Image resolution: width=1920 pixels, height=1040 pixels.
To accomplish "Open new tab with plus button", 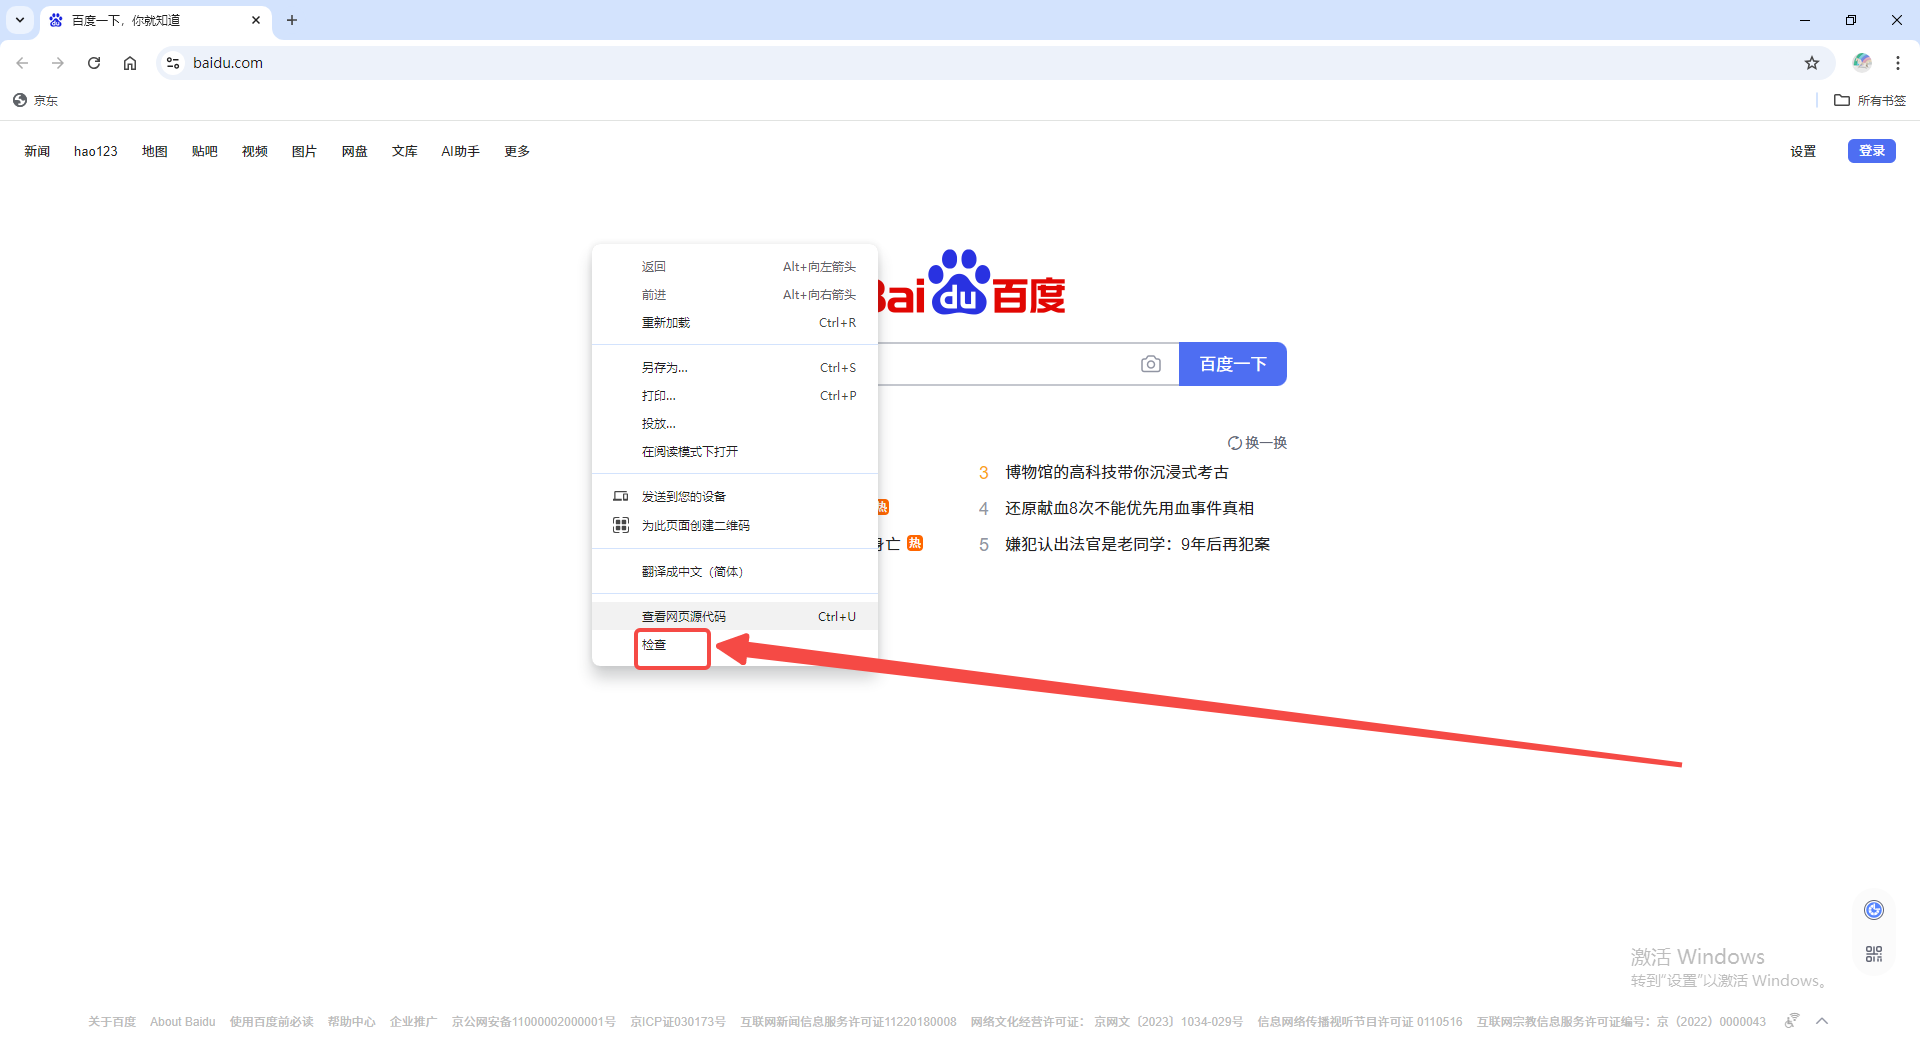I will 292,20.
